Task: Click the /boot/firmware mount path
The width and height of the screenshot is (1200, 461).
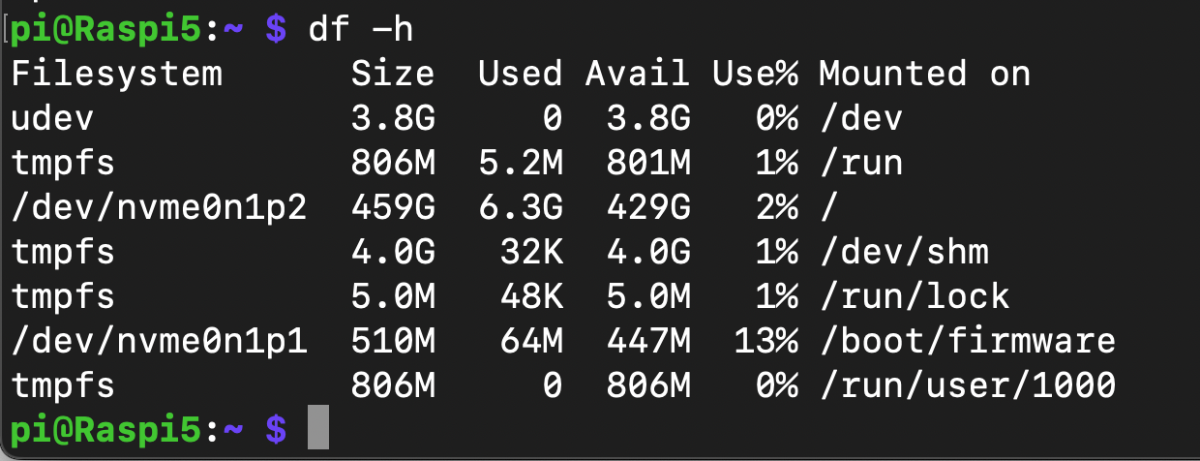Action: tap(967, 341)
